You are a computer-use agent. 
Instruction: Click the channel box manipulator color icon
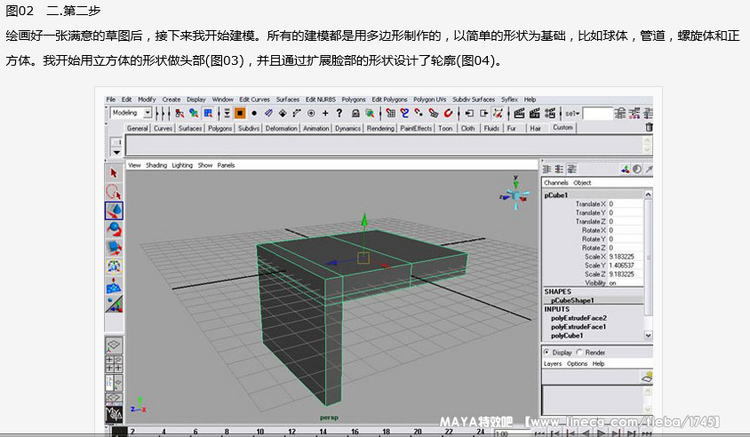(625, 169)
